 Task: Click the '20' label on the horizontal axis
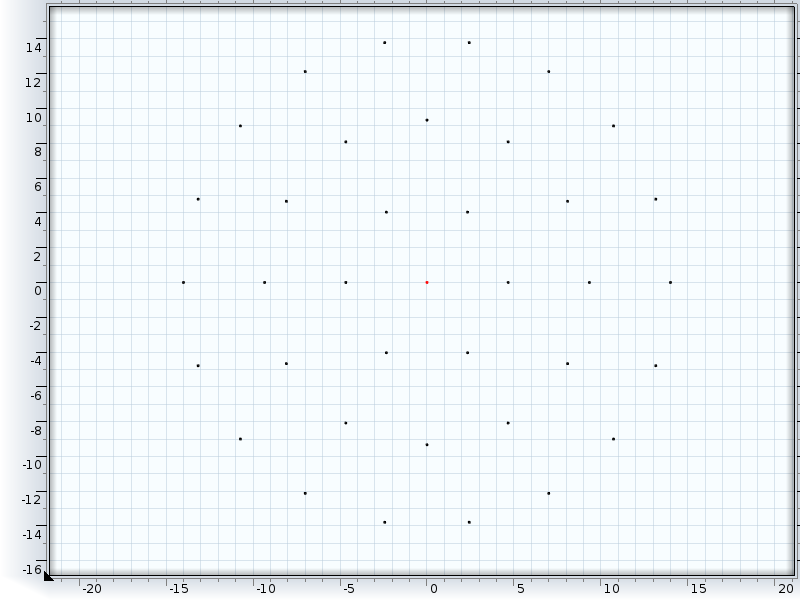[x=785, y=589]
